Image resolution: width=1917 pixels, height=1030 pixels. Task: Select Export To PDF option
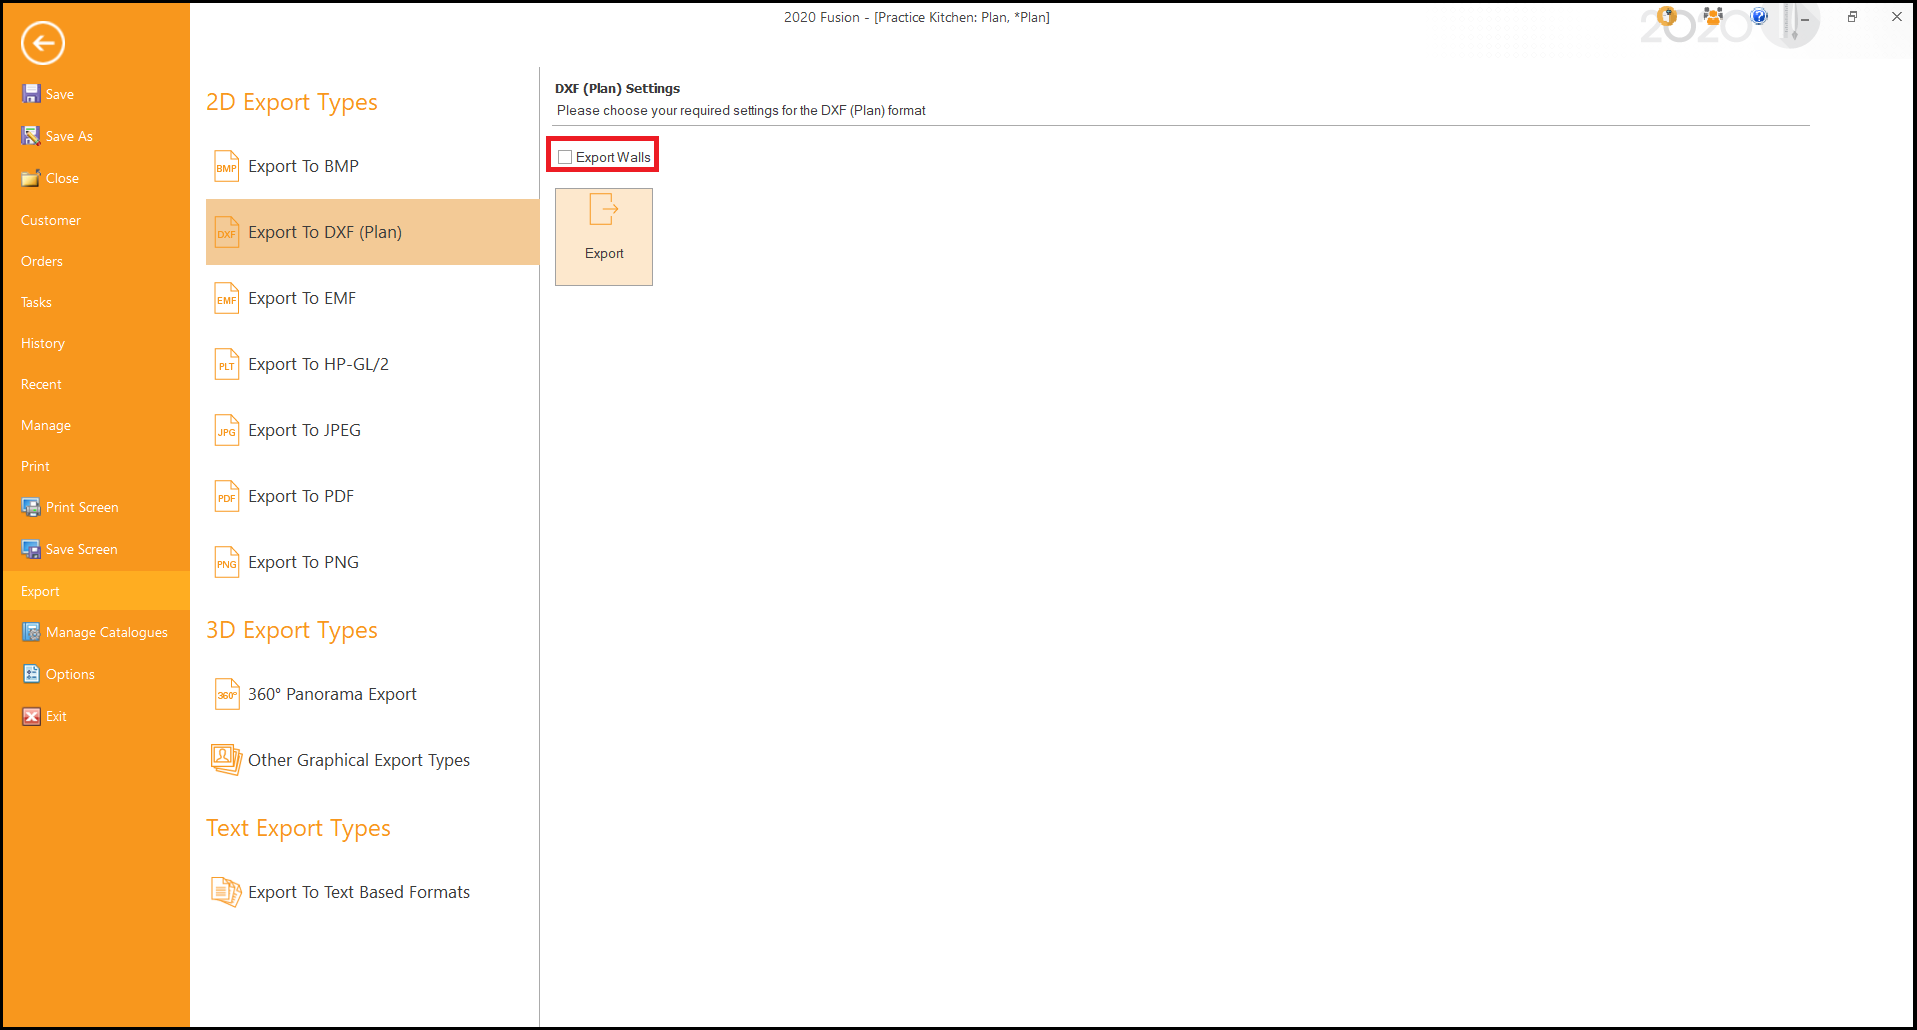[301, 496]
